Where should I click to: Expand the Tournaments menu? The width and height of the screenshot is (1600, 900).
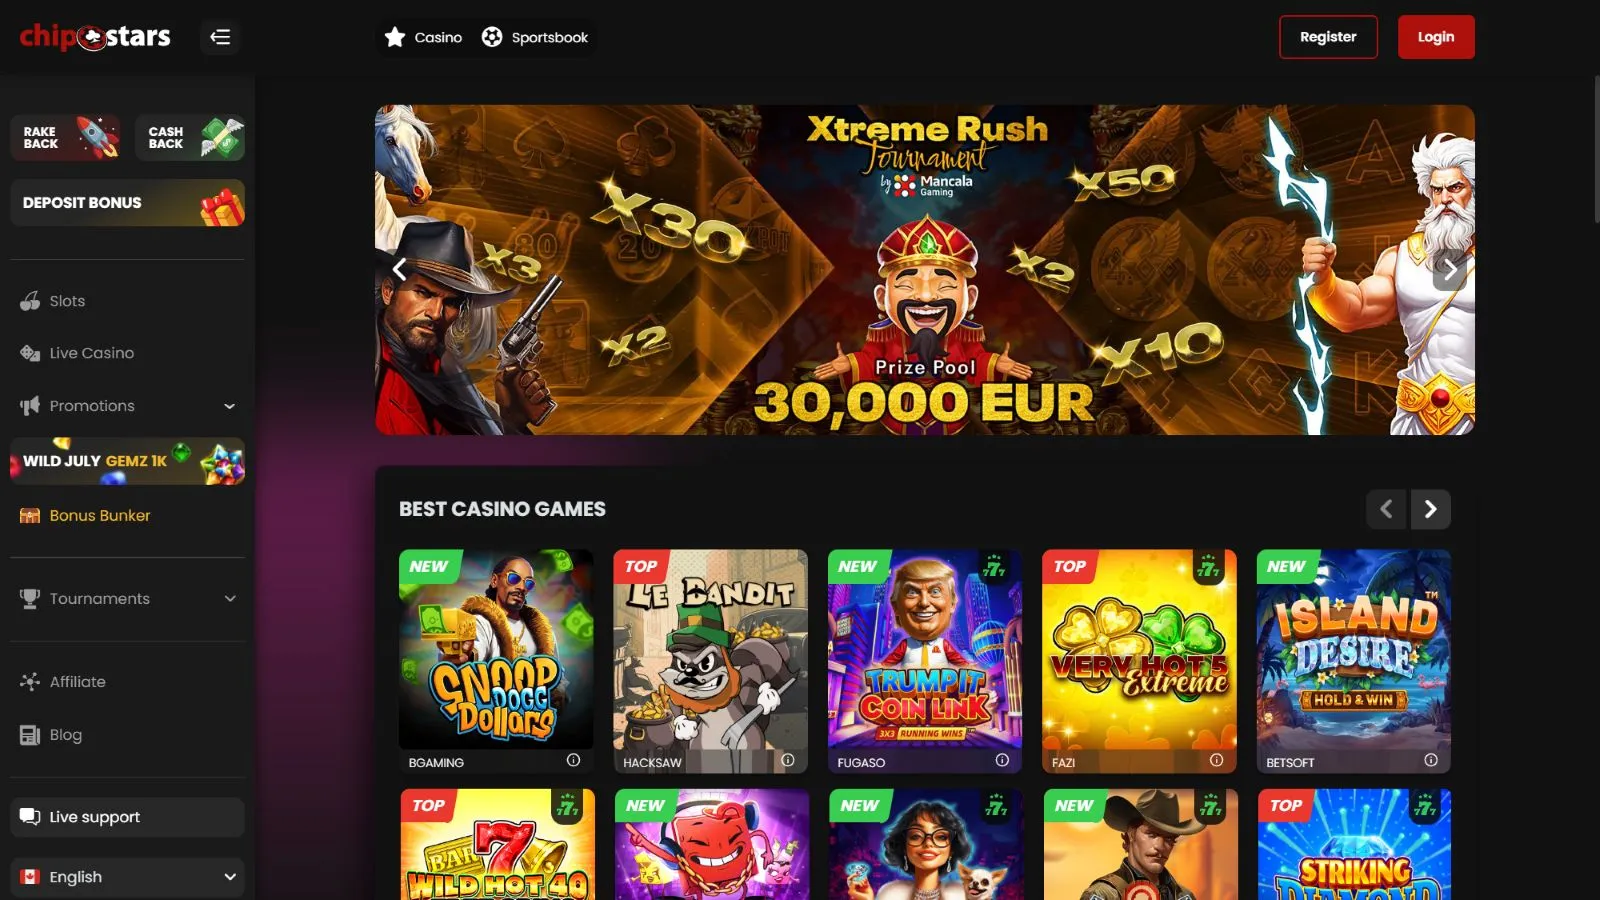click(128, 599)
